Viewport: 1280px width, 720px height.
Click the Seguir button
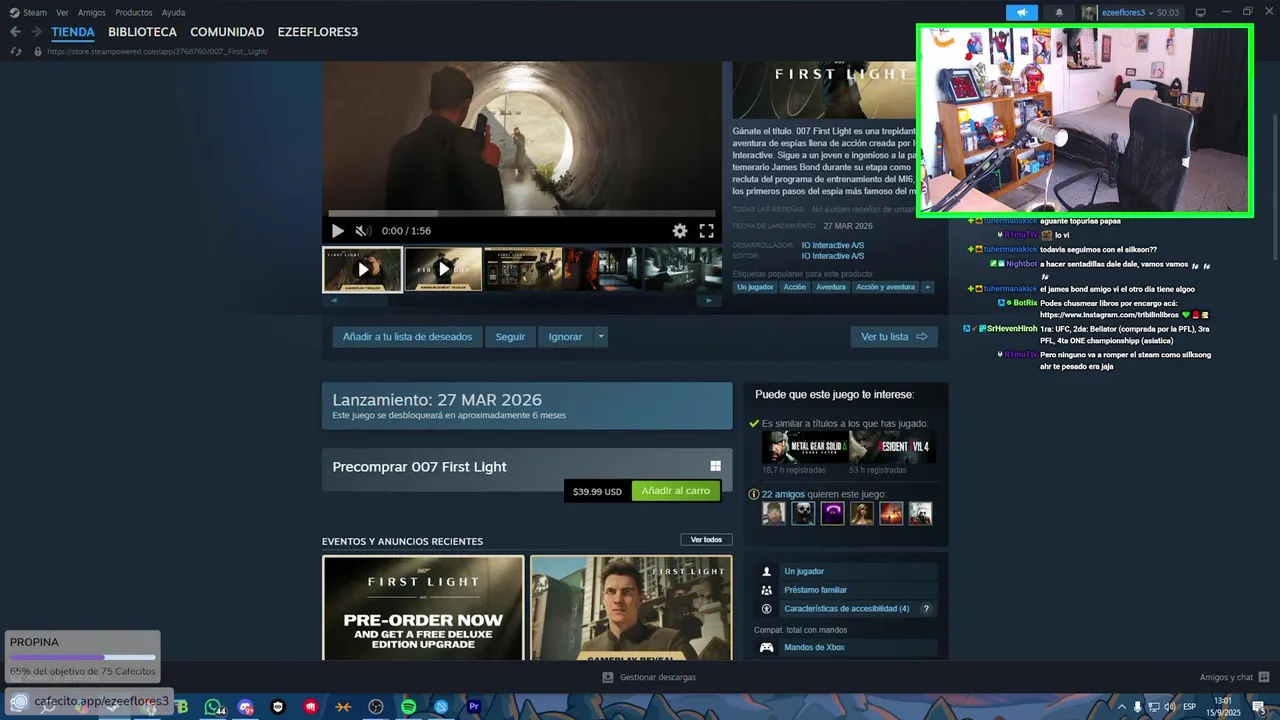coord(510,337)
